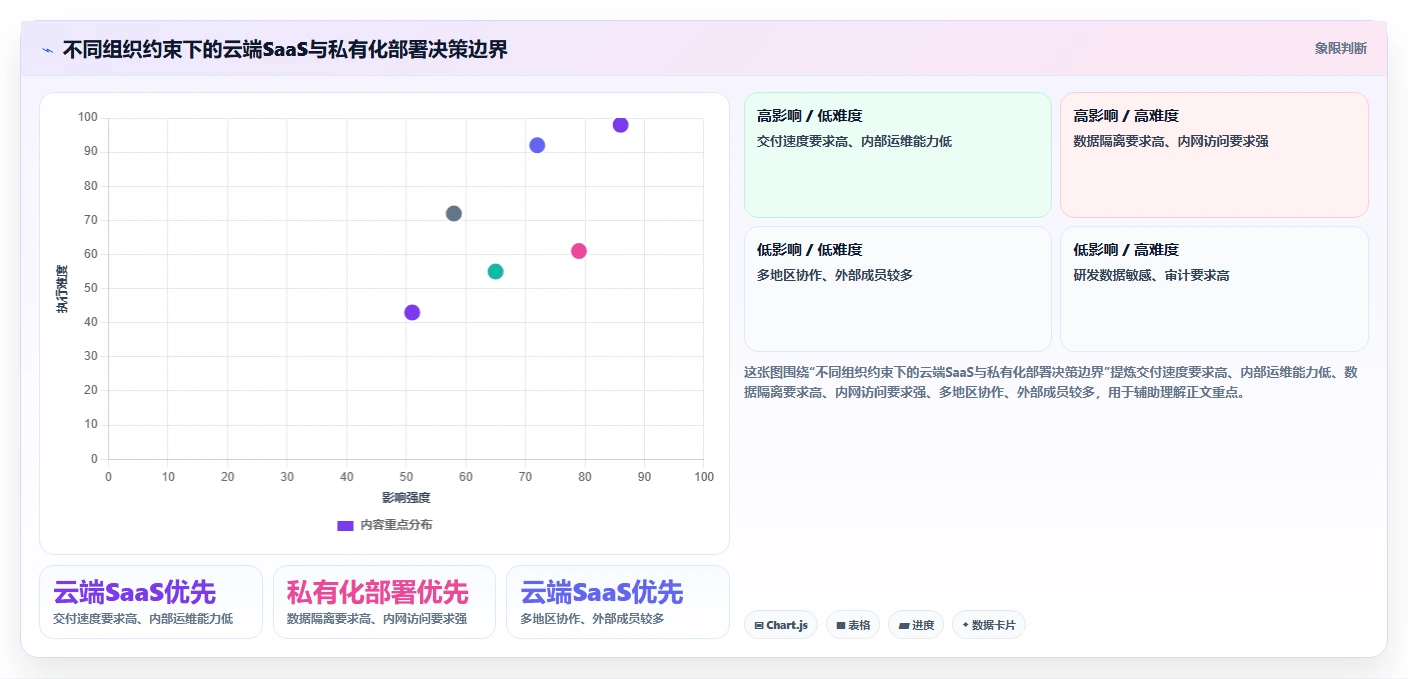
Task: Click the lightning bolt icon beside the title
Action: 48,50
